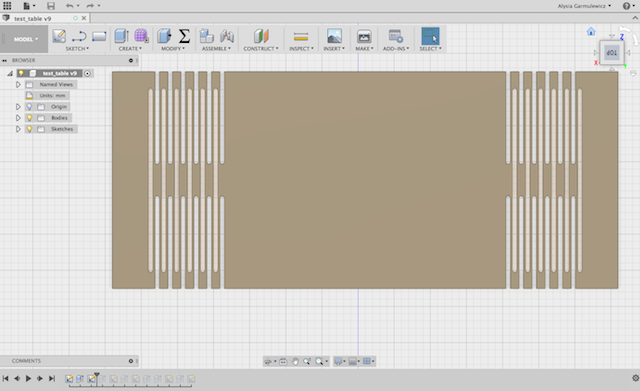640x391 pixels.
Task: Toggle visibility bulb of test_table v9
Action: [x=21, y=73]
